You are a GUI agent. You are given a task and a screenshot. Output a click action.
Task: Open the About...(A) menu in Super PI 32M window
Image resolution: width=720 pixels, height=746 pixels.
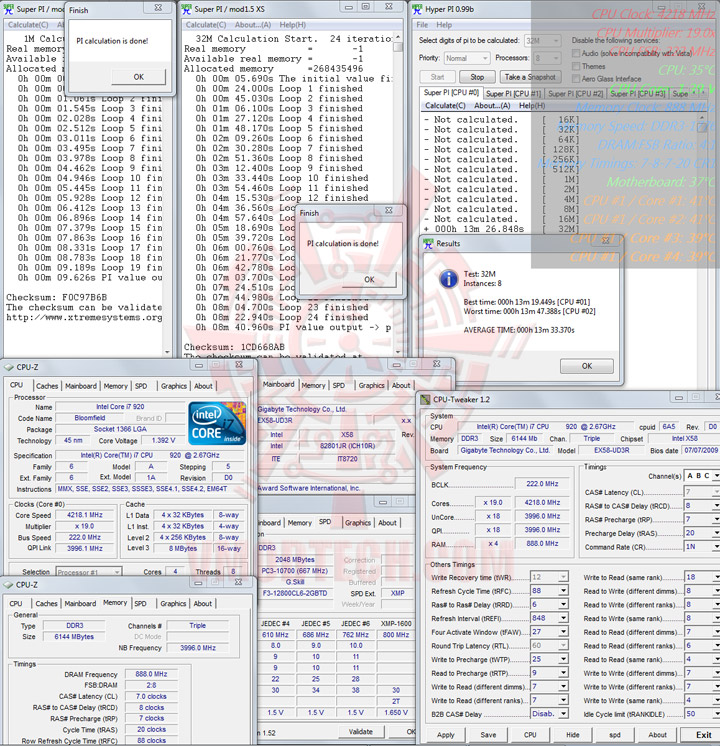pyautogui.click(x=253, y=25)
